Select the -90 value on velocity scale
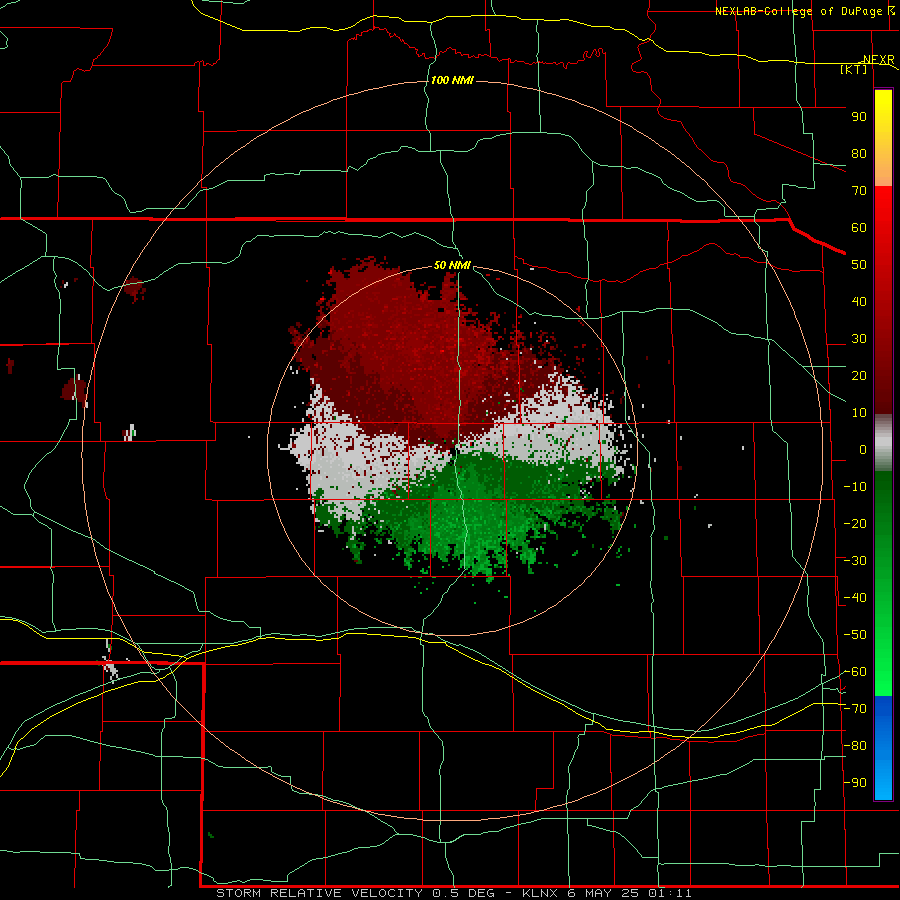900x900 pixels. click(855, 783)
